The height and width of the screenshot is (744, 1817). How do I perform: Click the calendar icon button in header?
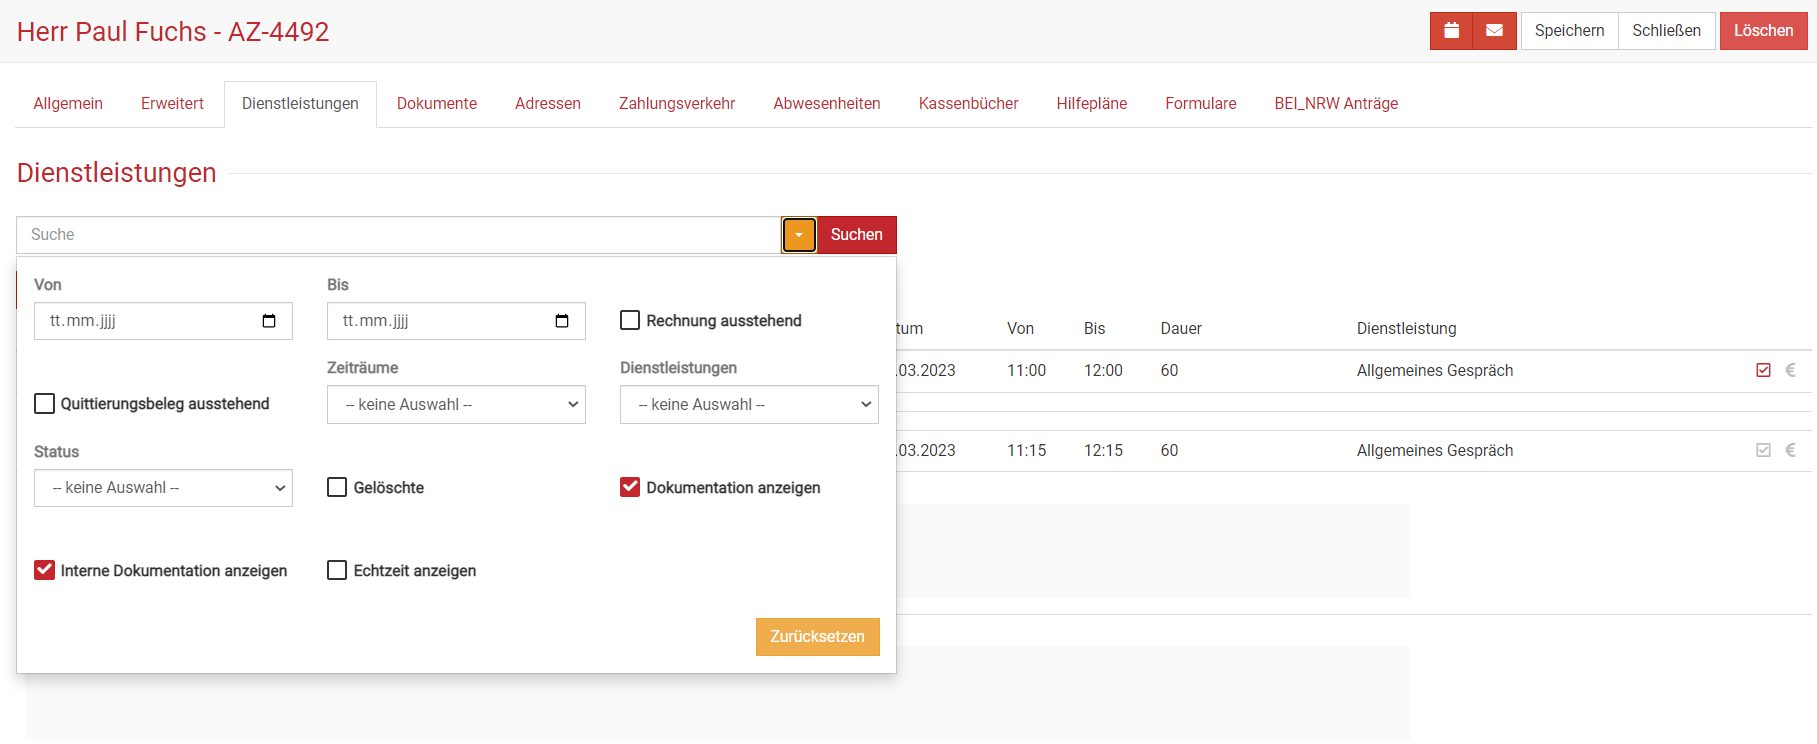pyautogui.click(x=1451, y=31)
